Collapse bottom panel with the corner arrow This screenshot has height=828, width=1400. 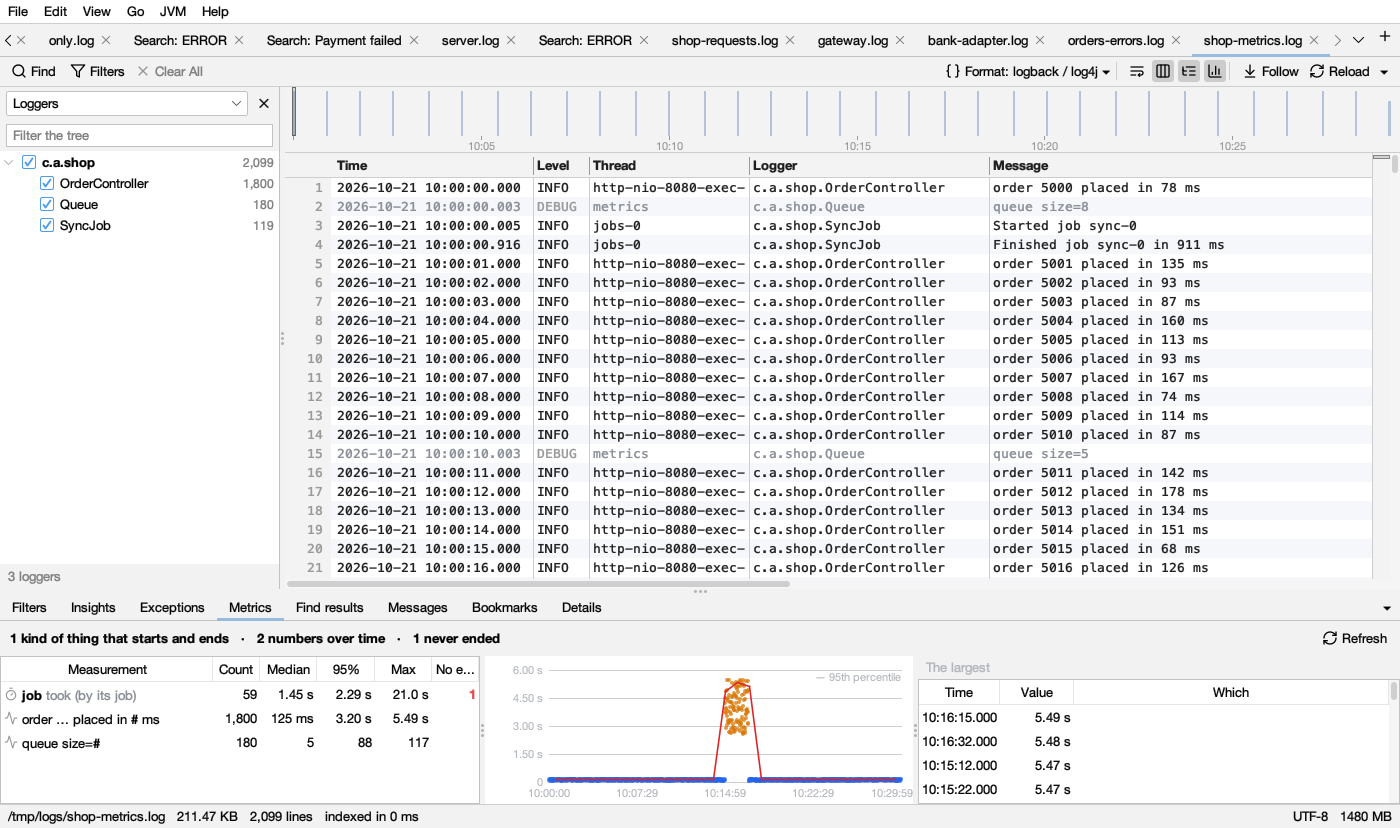tap(1386, 608)
